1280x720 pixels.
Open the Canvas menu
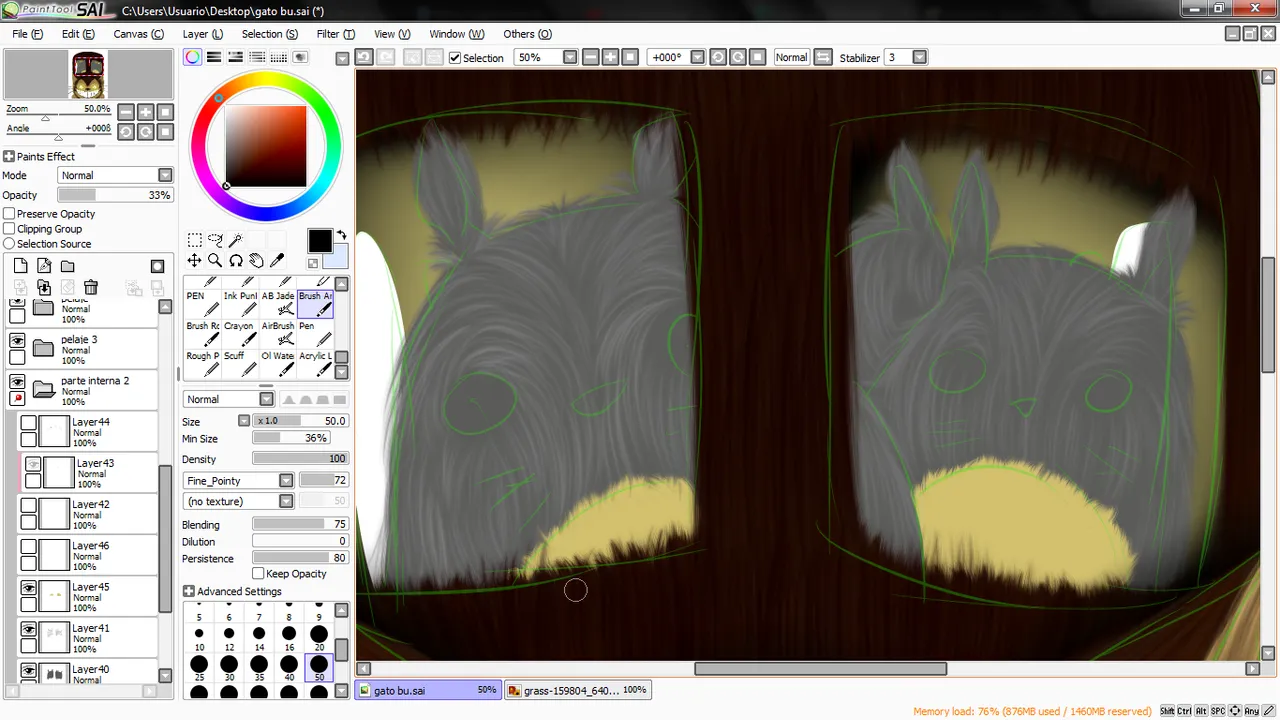click(138, 34)
